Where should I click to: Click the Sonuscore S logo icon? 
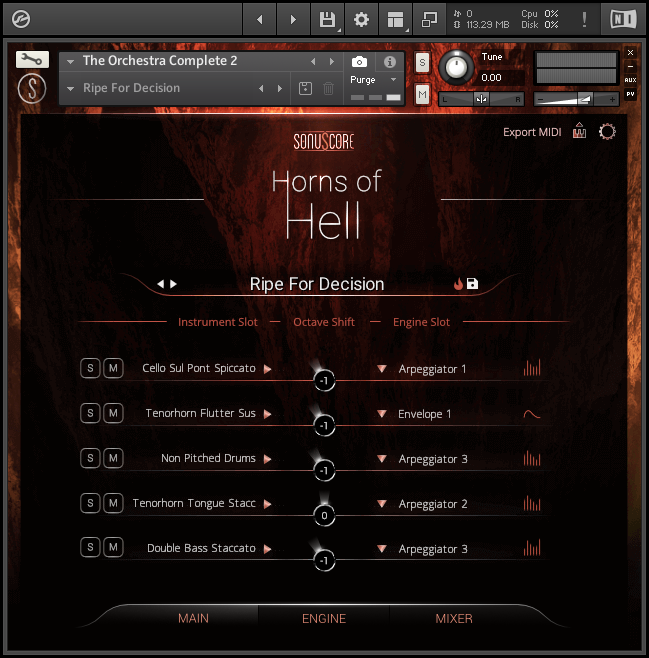coord(32,89)
